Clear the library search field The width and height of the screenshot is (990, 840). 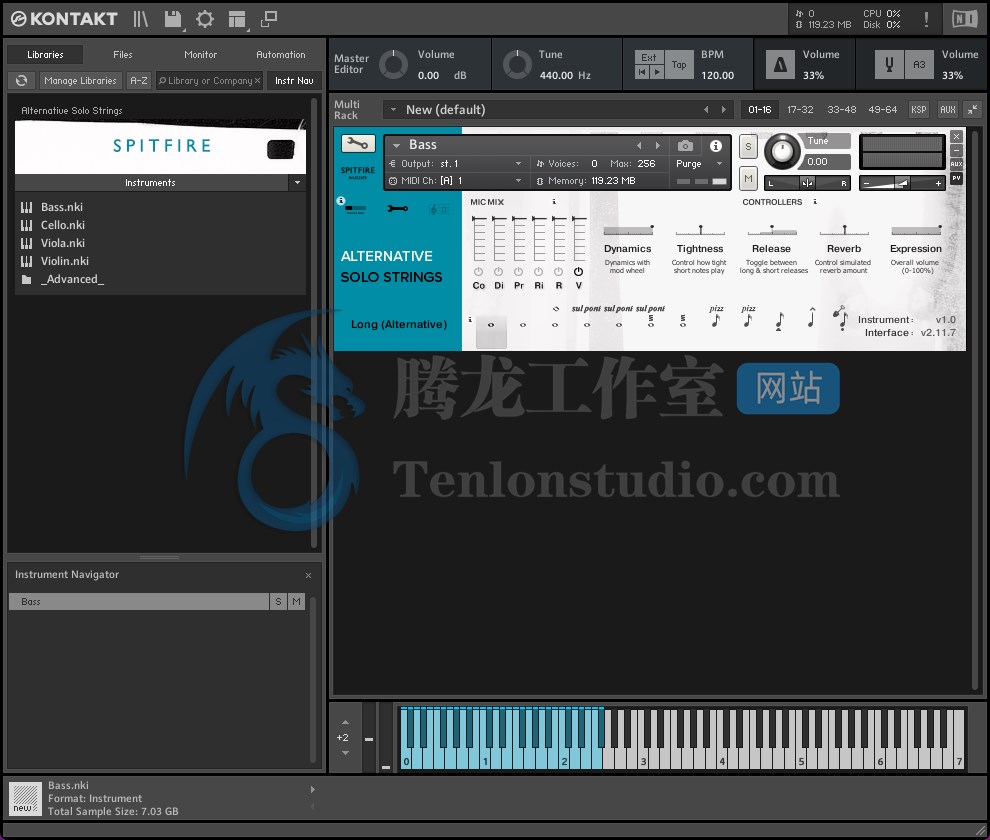(257, 81)
